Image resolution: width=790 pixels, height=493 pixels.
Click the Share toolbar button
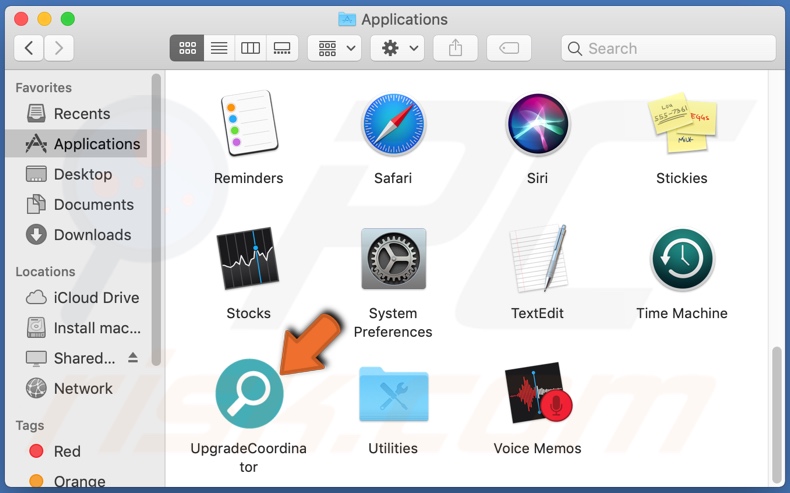click(x=455, y=48)
